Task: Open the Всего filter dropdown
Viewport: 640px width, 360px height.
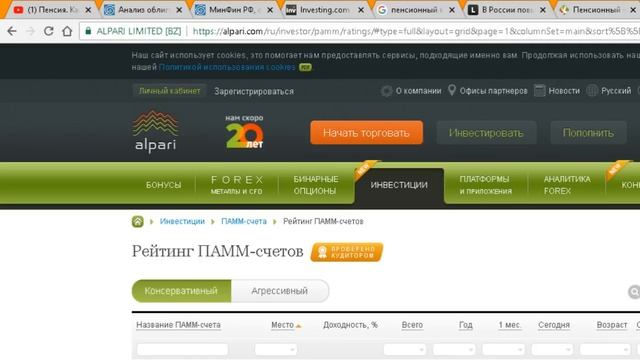Action: coord(404,349)
